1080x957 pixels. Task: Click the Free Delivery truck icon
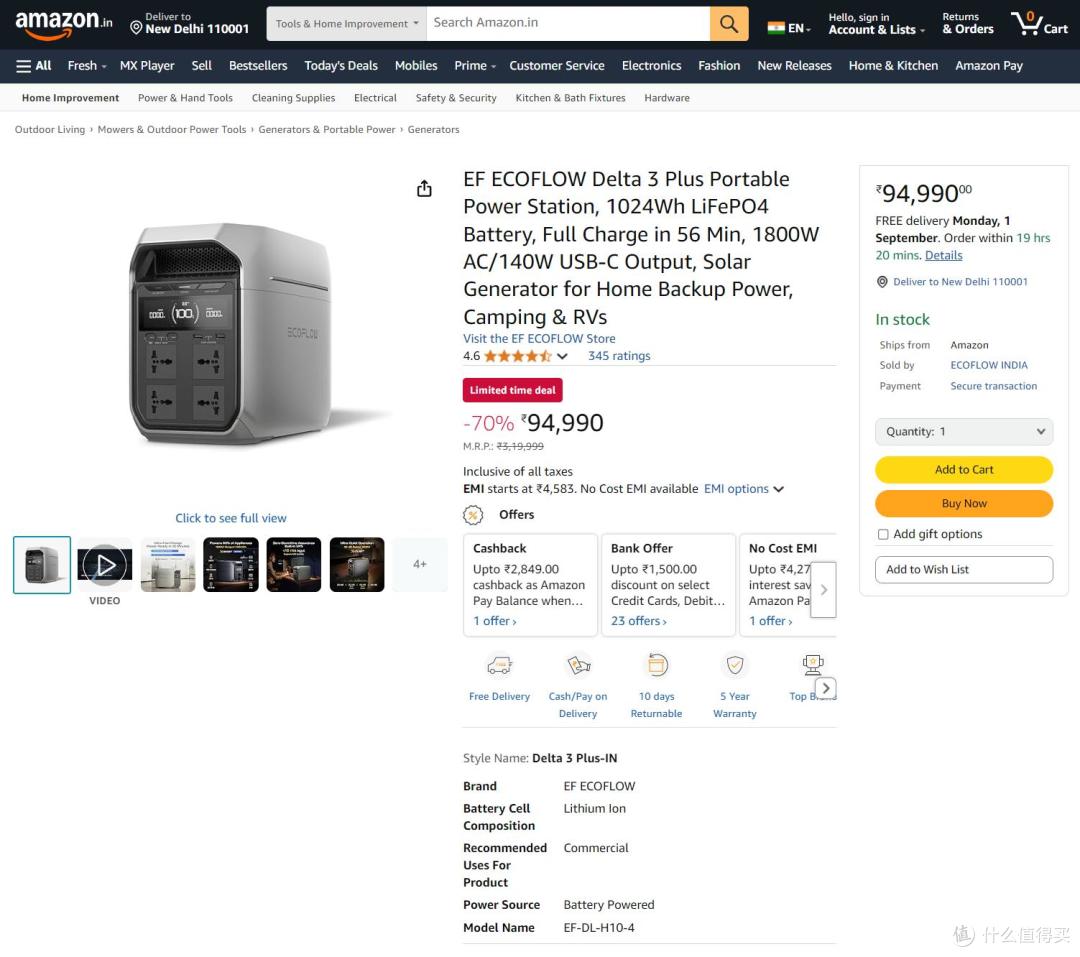[499, 666]
